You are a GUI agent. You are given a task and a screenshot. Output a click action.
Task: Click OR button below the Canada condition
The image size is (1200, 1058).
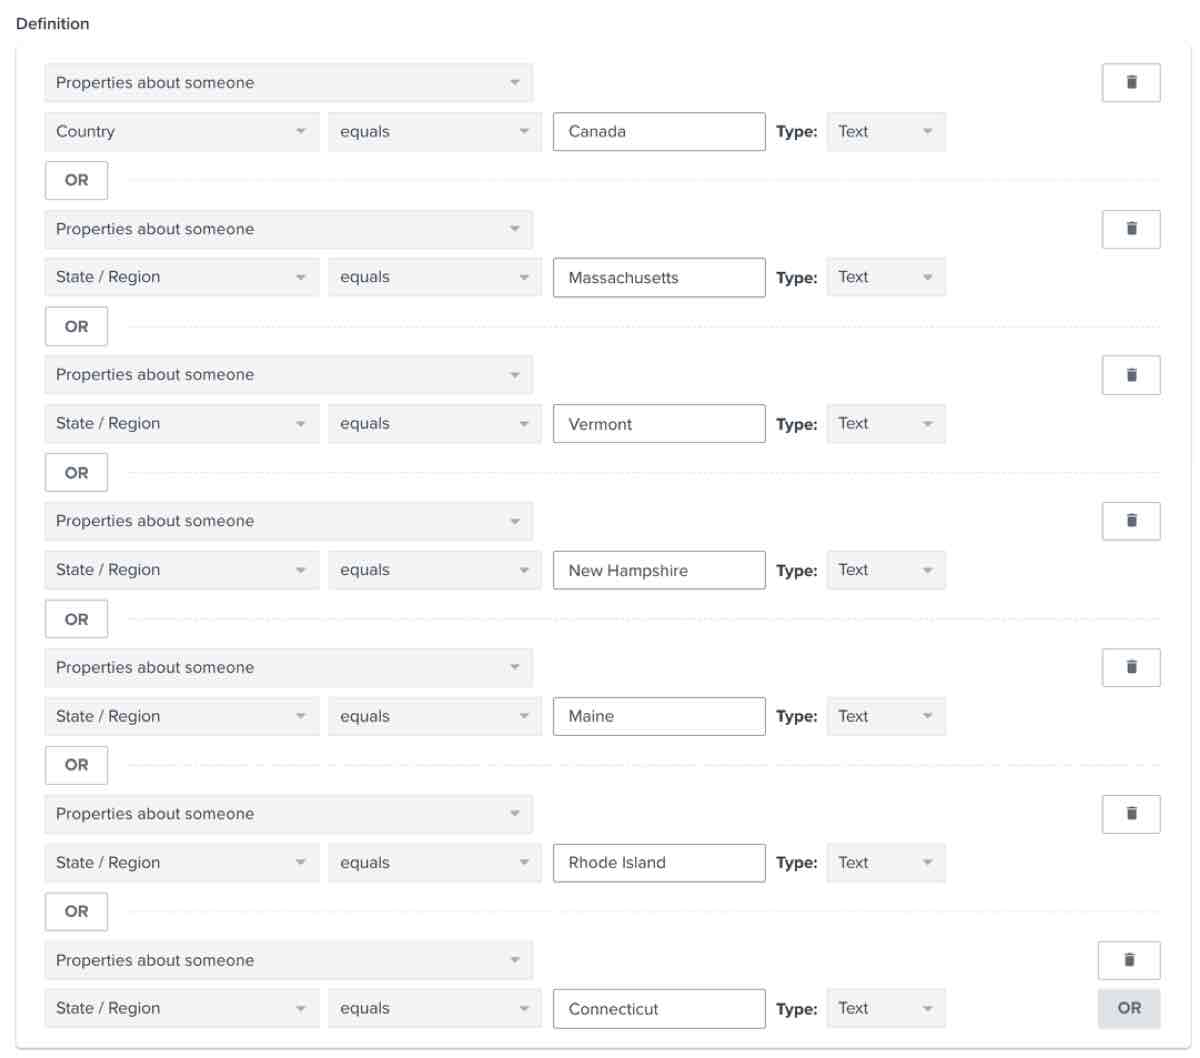pyautogui.click(x=76, y=181)
